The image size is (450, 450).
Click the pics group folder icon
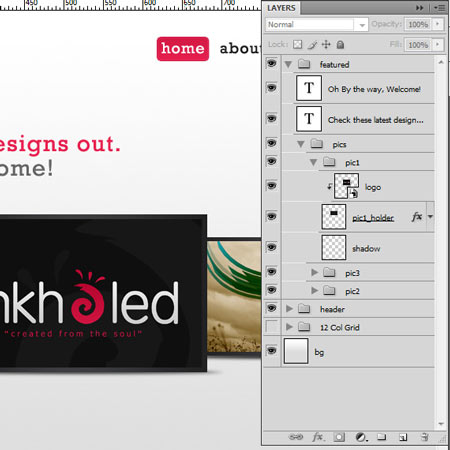point(317,144)
